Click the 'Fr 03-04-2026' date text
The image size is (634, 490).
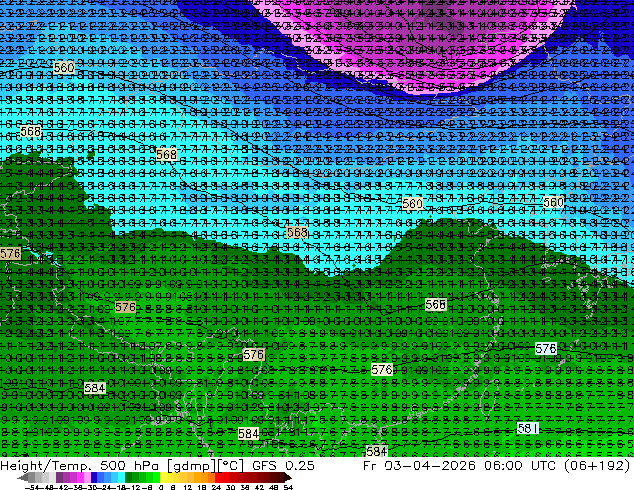click(x=419, y=465)
